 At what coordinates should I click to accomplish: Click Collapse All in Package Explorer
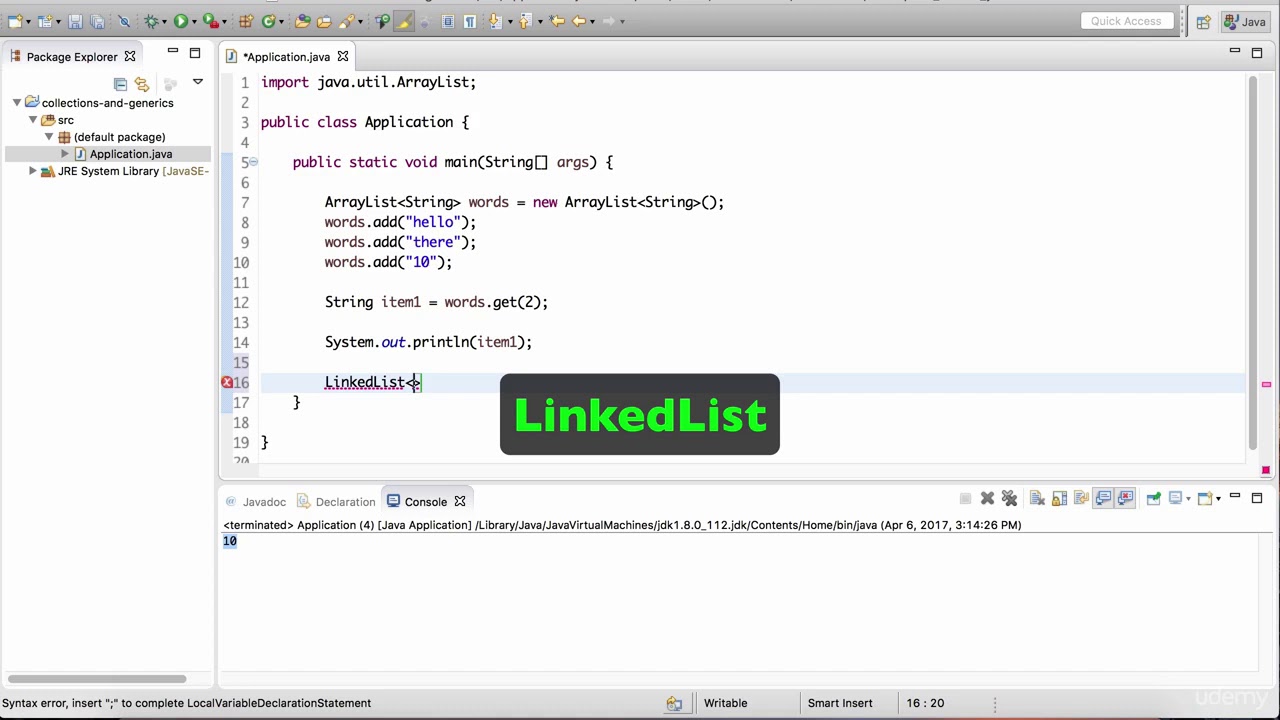(x=120, y=84)
